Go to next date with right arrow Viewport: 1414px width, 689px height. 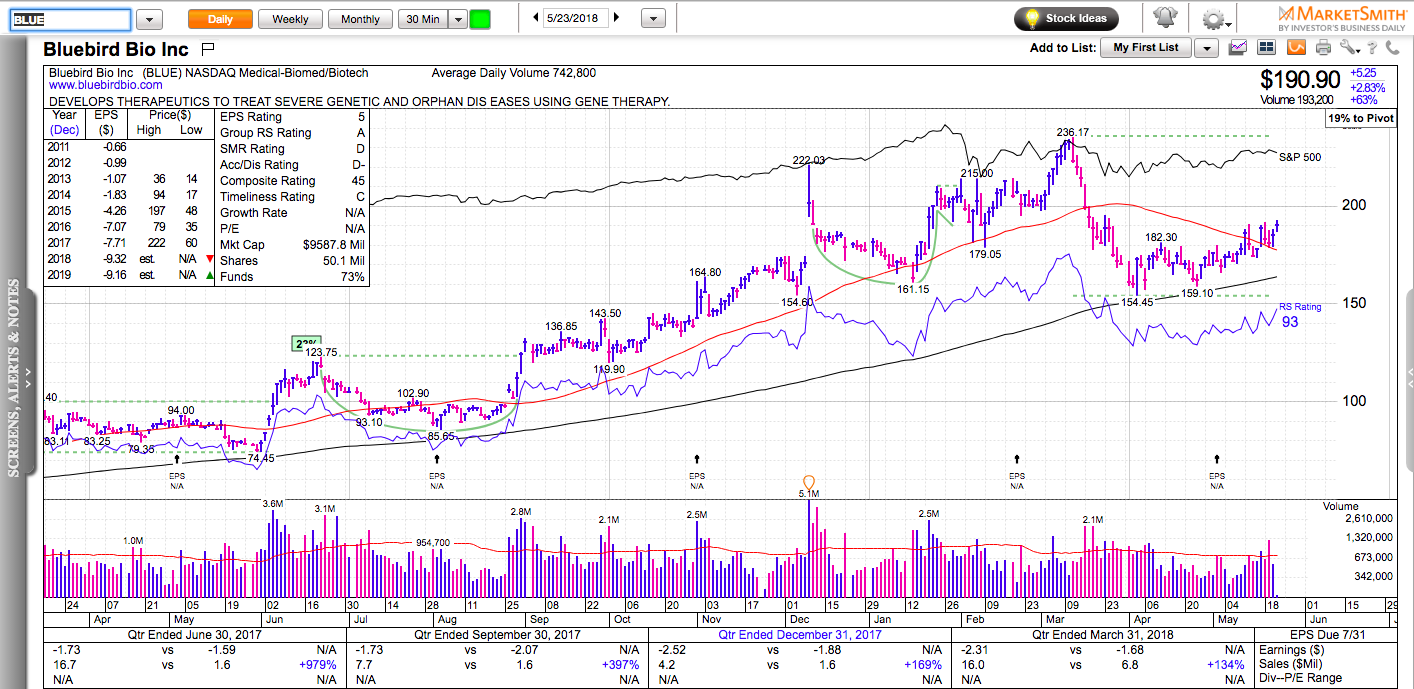click(x=616, y=18)
